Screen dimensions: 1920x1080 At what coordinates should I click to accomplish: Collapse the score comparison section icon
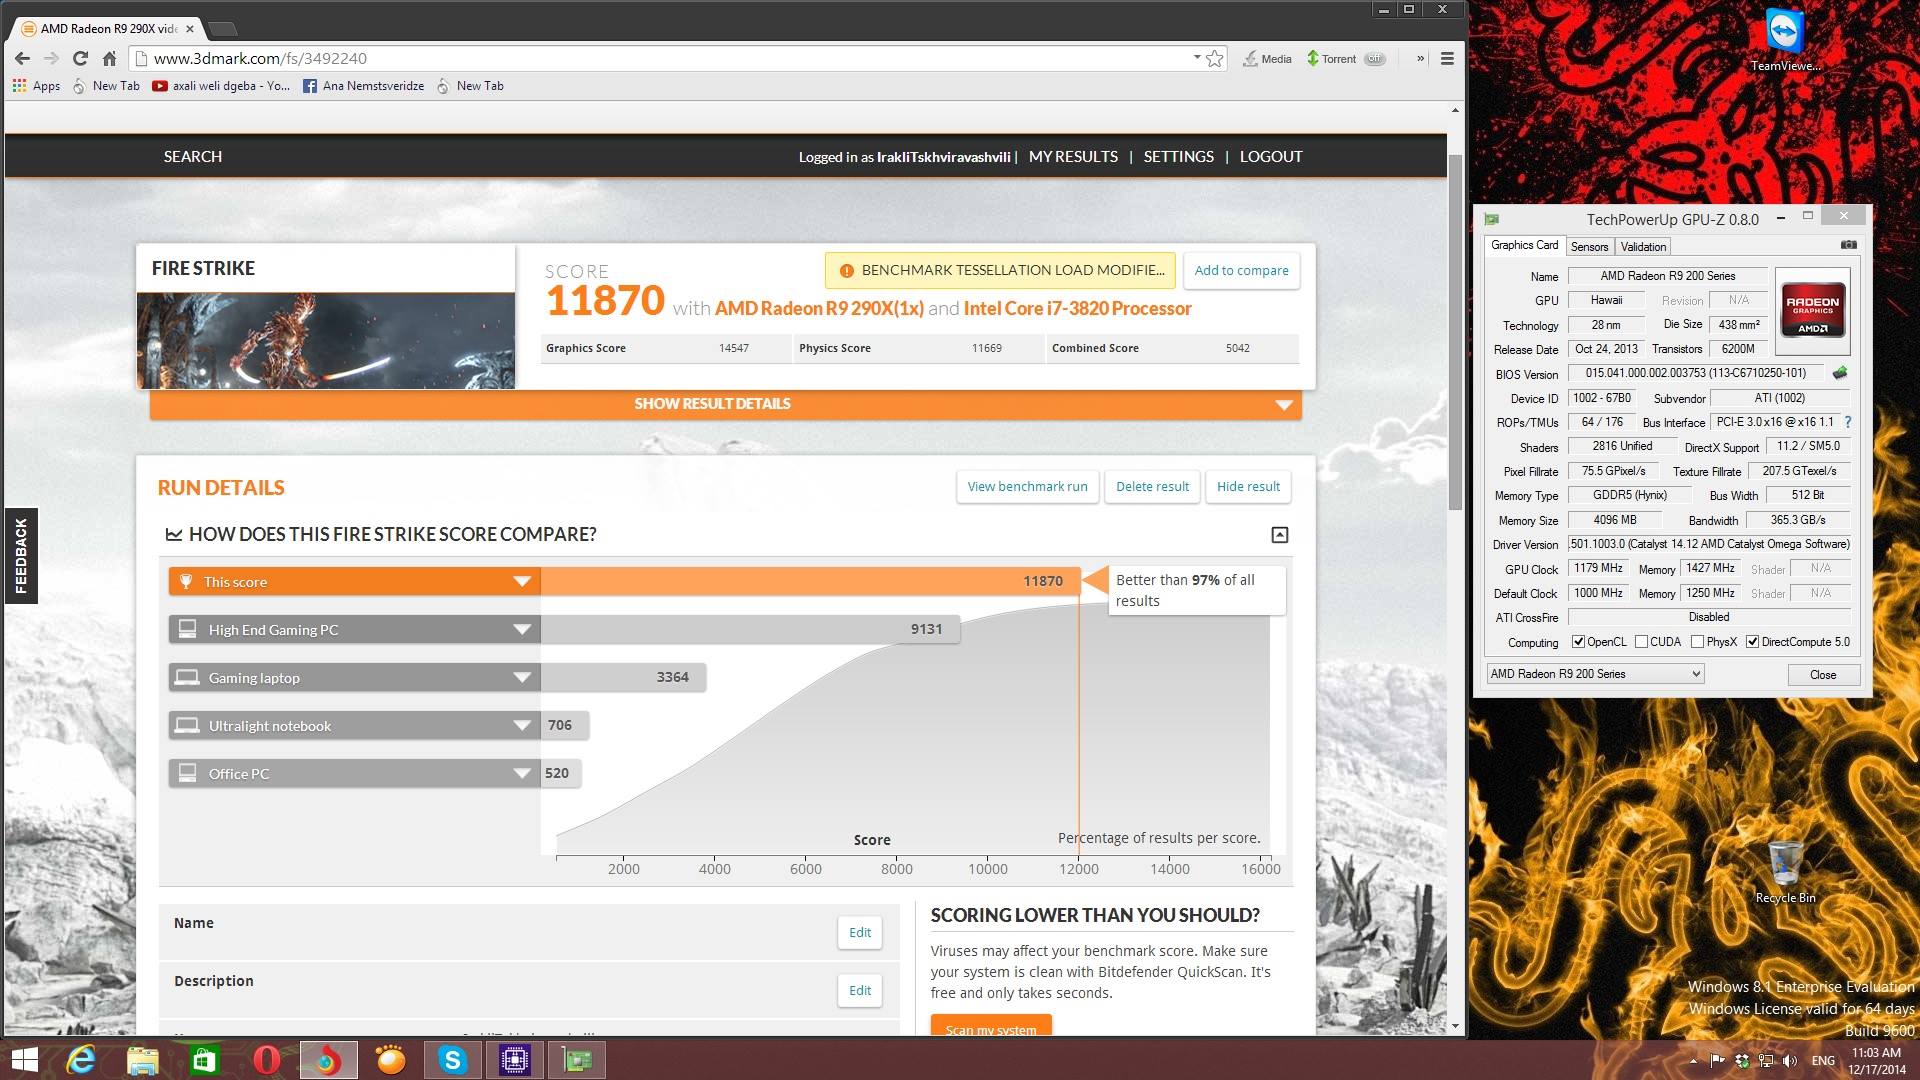(x=1279, y=535)
